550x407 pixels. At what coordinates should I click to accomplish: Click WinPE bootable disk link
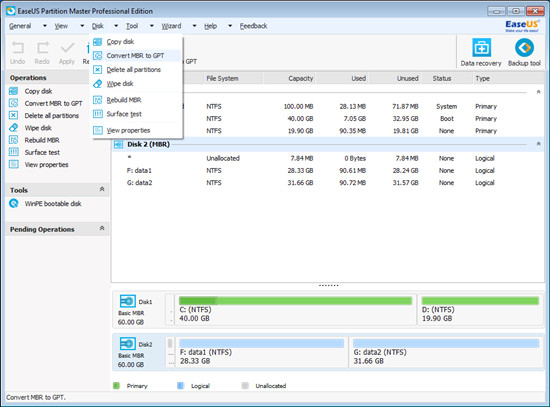[x=53, y=204]
